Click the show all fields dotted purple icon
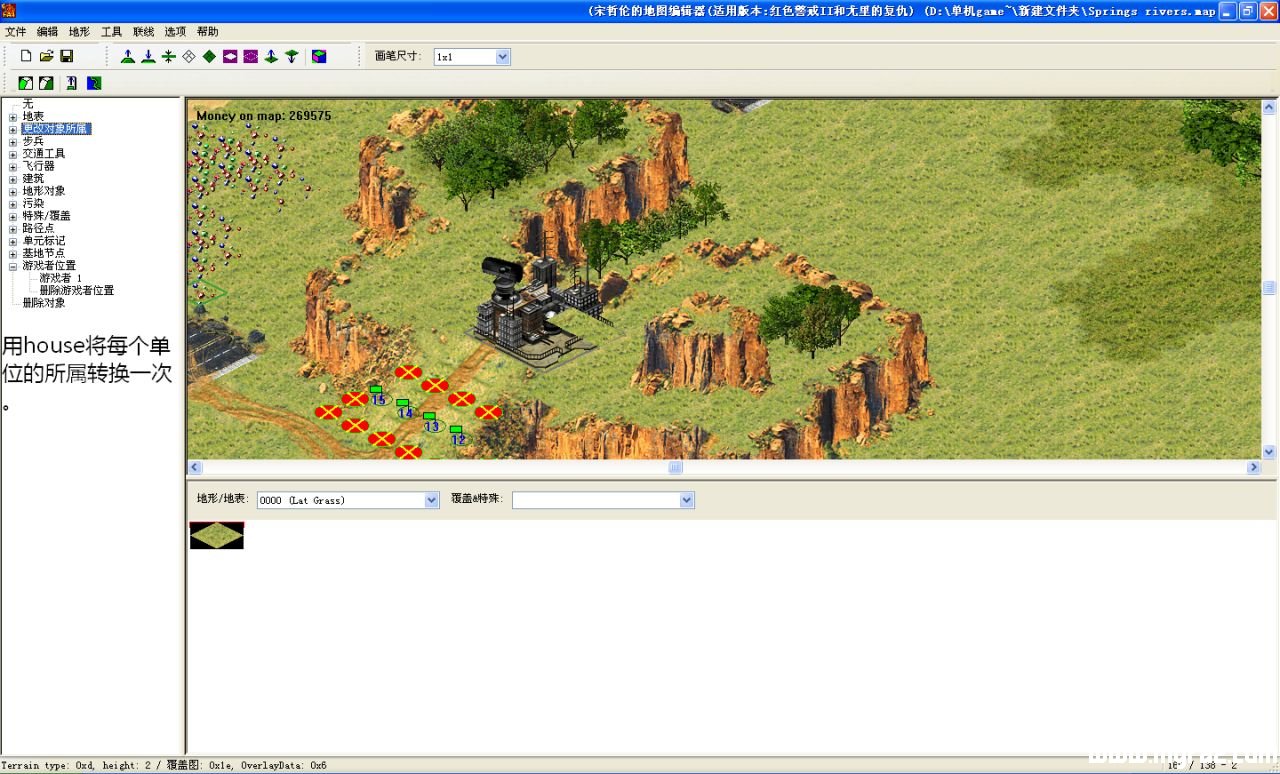Viewport: 1280px width, 774px height. click(250, 57)
